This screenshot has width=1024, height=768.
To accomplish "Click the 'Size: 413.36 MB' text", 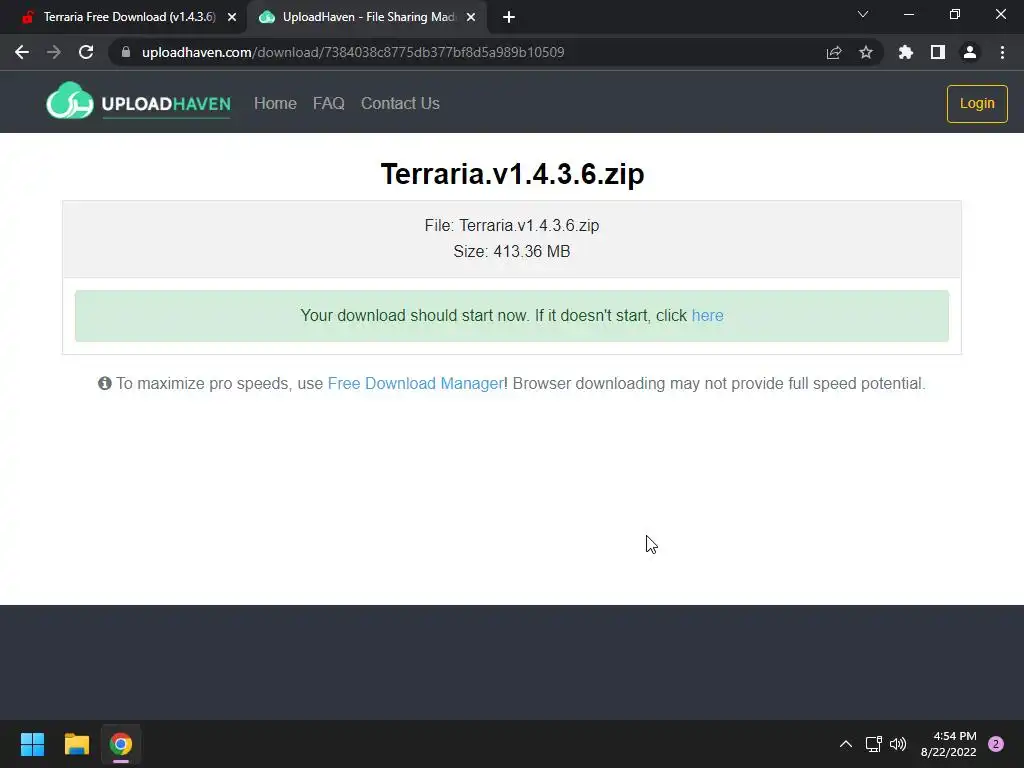I will coord(512,251).
